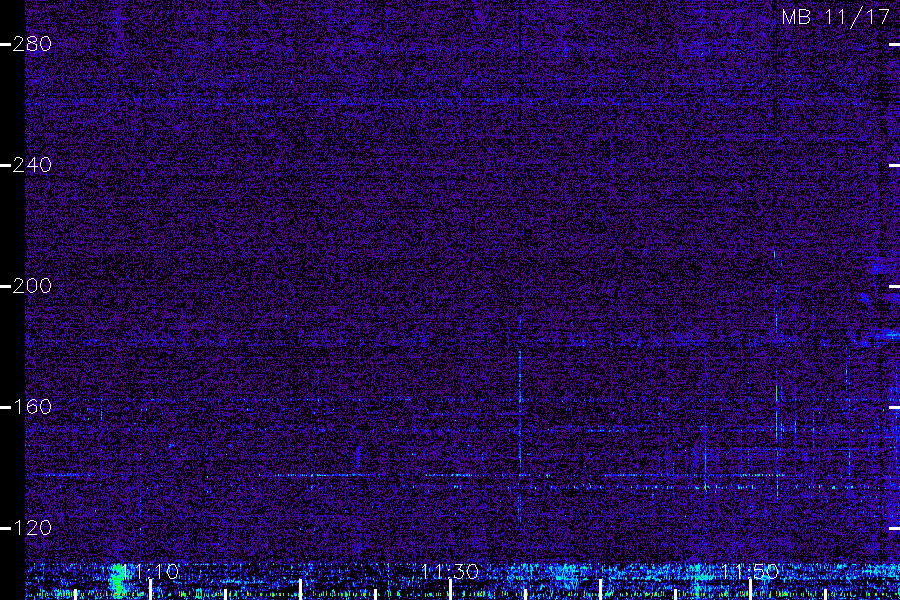This screenshot has width=900, height=600.
Task: Click the 280 frequency axis label
Action: click(32, 44)
